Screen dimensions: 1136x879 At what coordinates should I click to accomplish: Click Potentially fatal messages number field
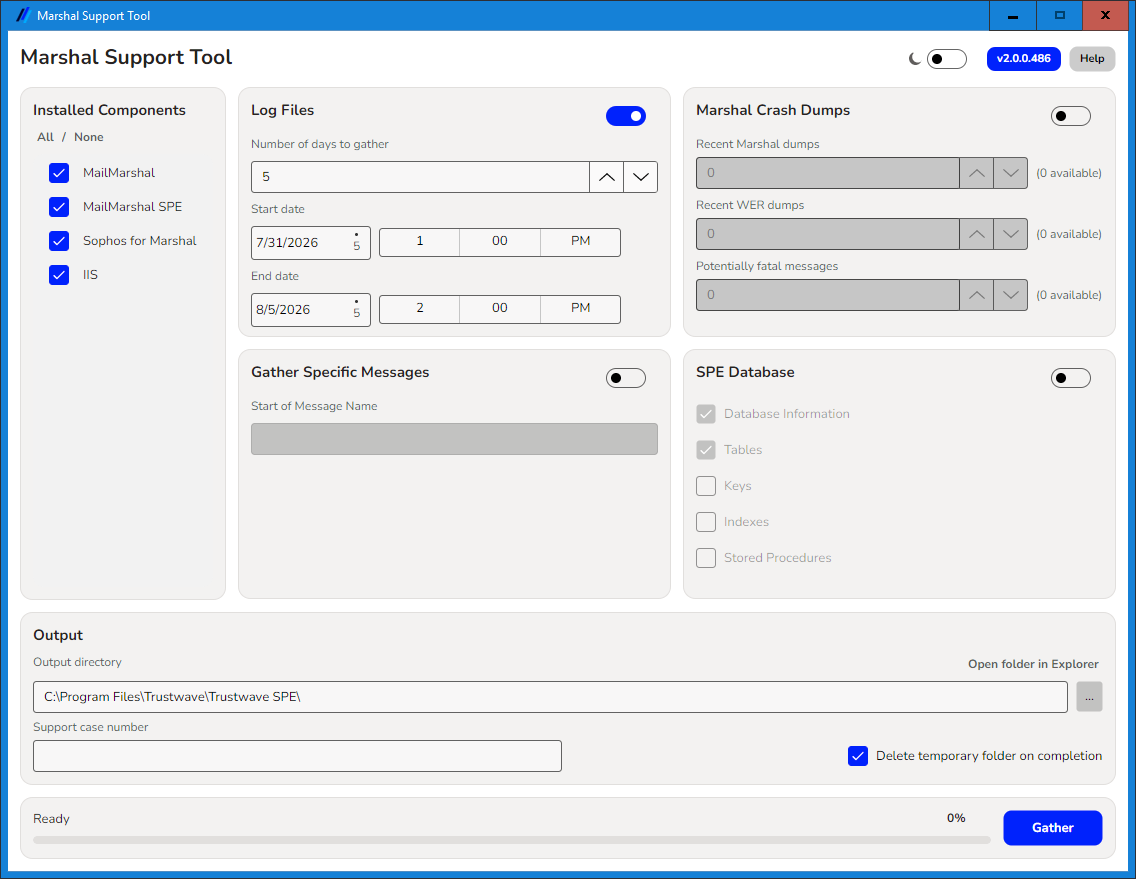(x=827, y=295)
